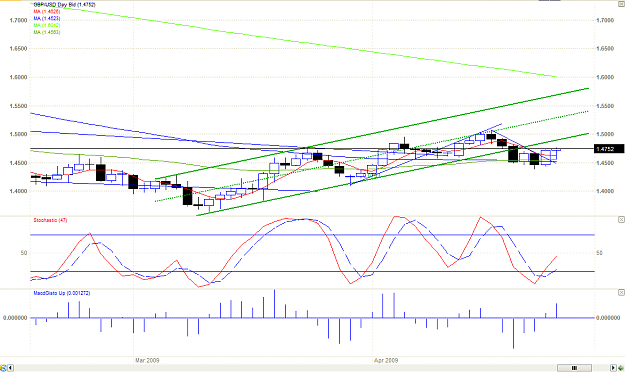
Task: Click the MacdSisto Up (0.001272) label
Action: click(x=61, y=293)
